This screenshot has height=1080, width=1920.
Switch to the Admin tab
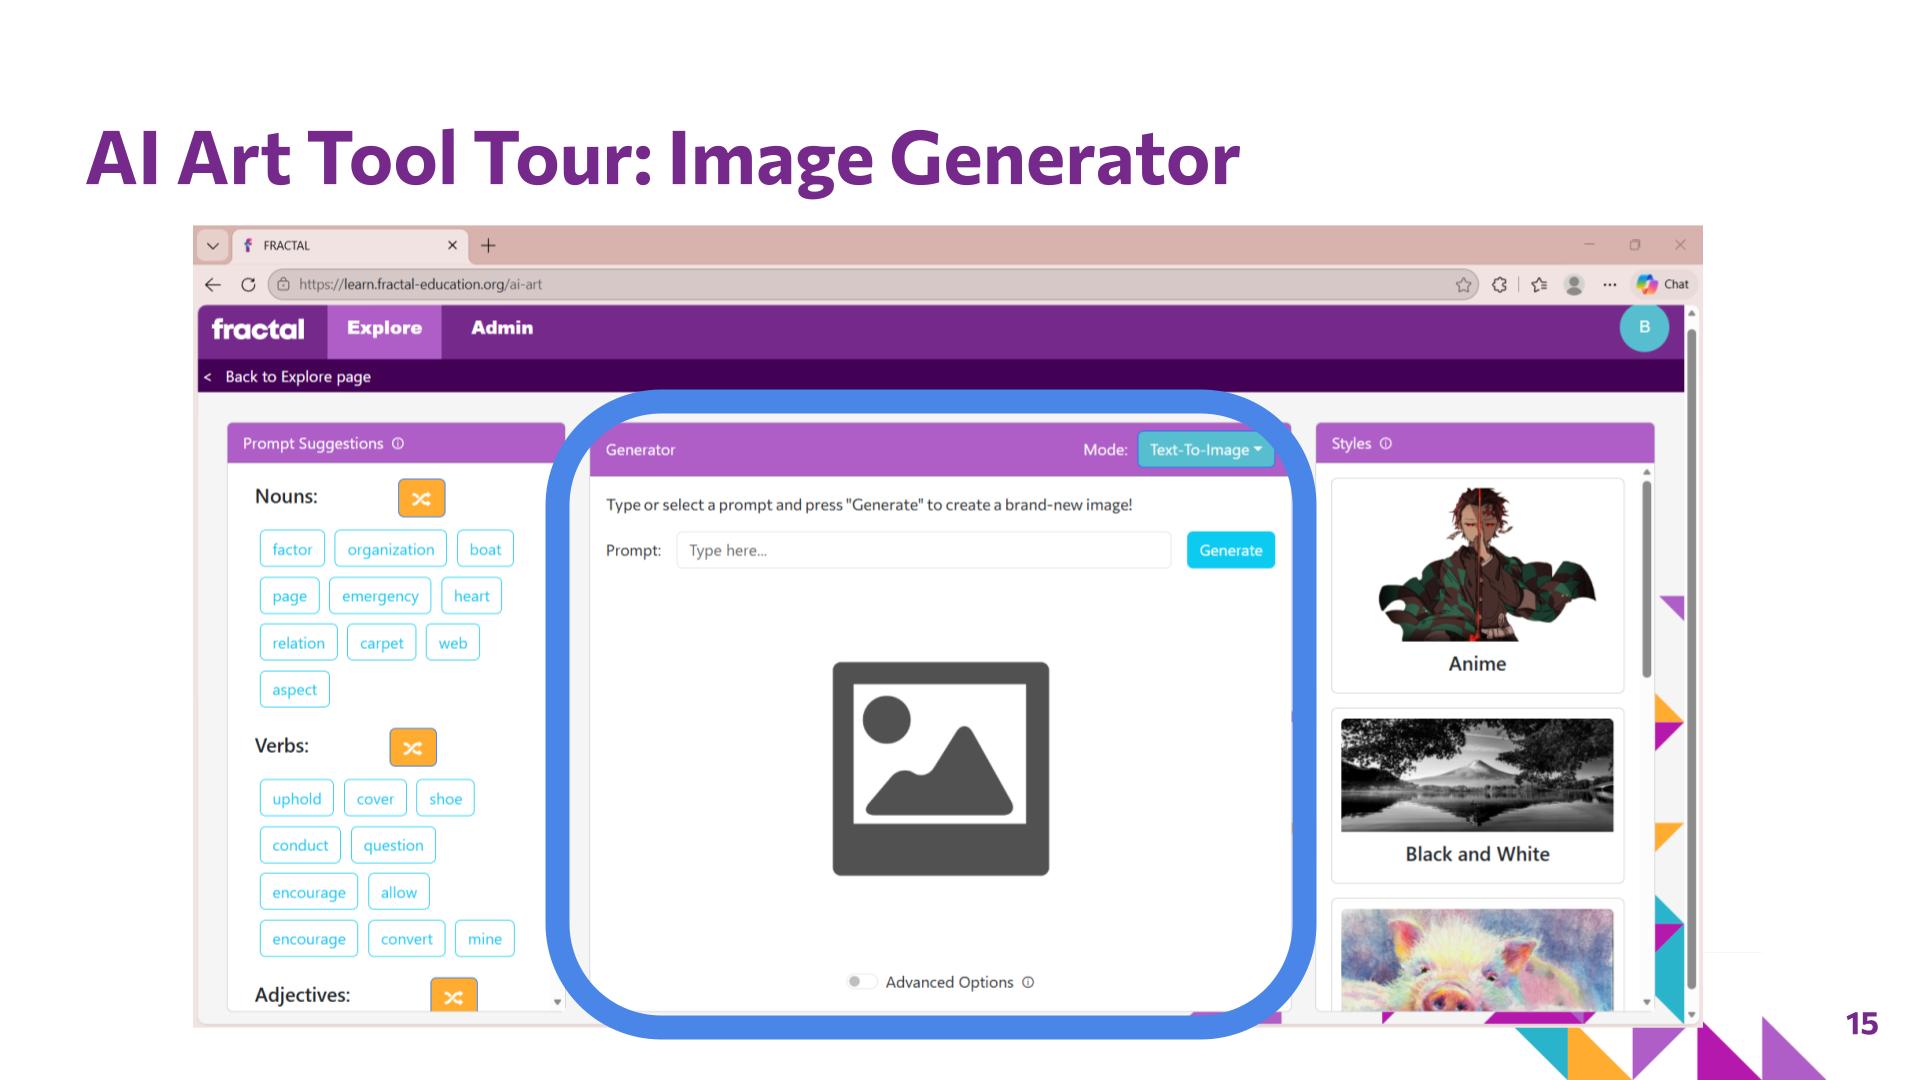[x=502, y=328]
